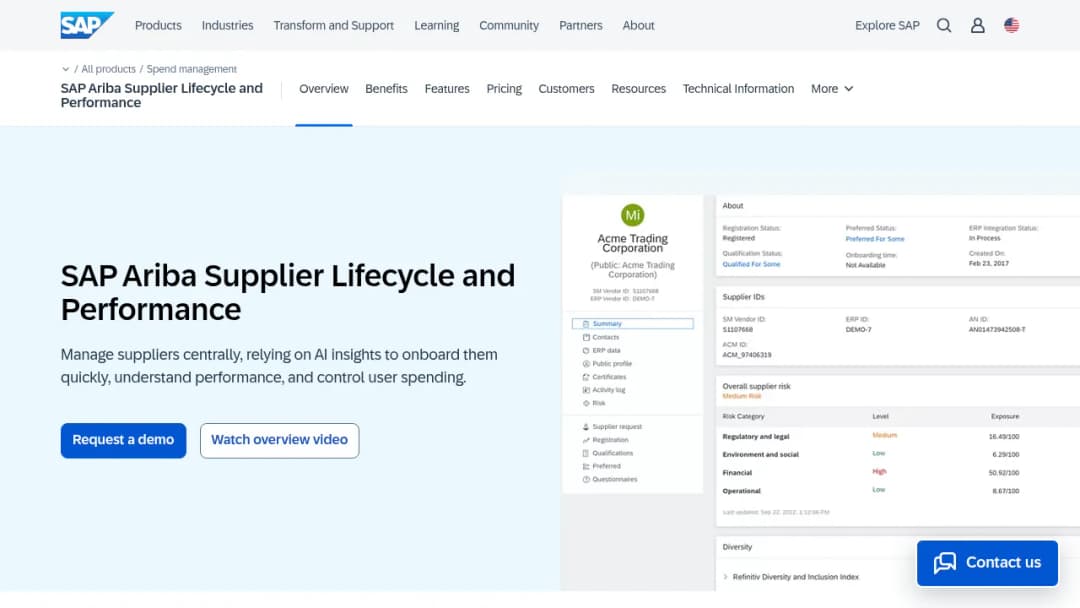Select Preferred in supplier sidebar

coord(606,466)
